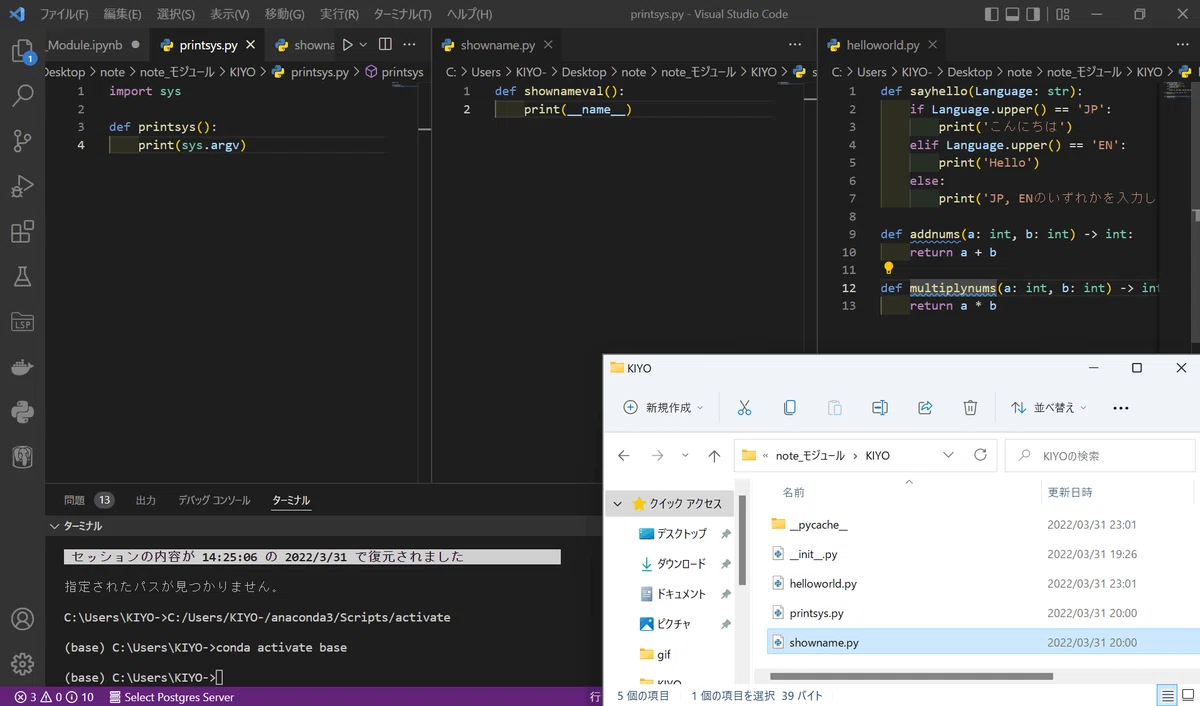The image size is (1200, 706).
Task: Switch to 出力 panel tab
Action: pos(146,500)
